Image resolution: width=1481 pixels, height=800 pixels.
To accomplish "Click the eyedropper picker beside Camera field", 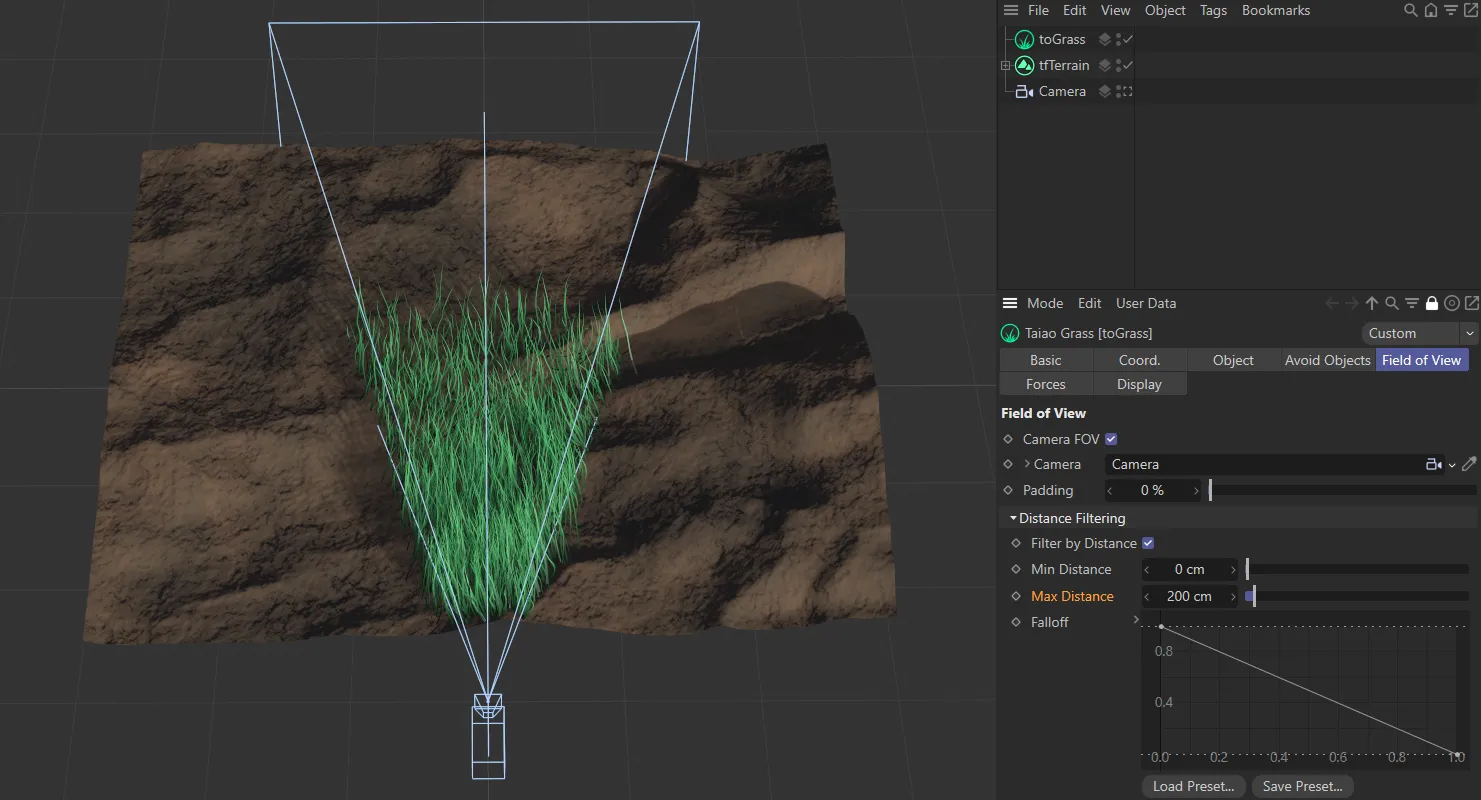I will tap(1468, 464).
